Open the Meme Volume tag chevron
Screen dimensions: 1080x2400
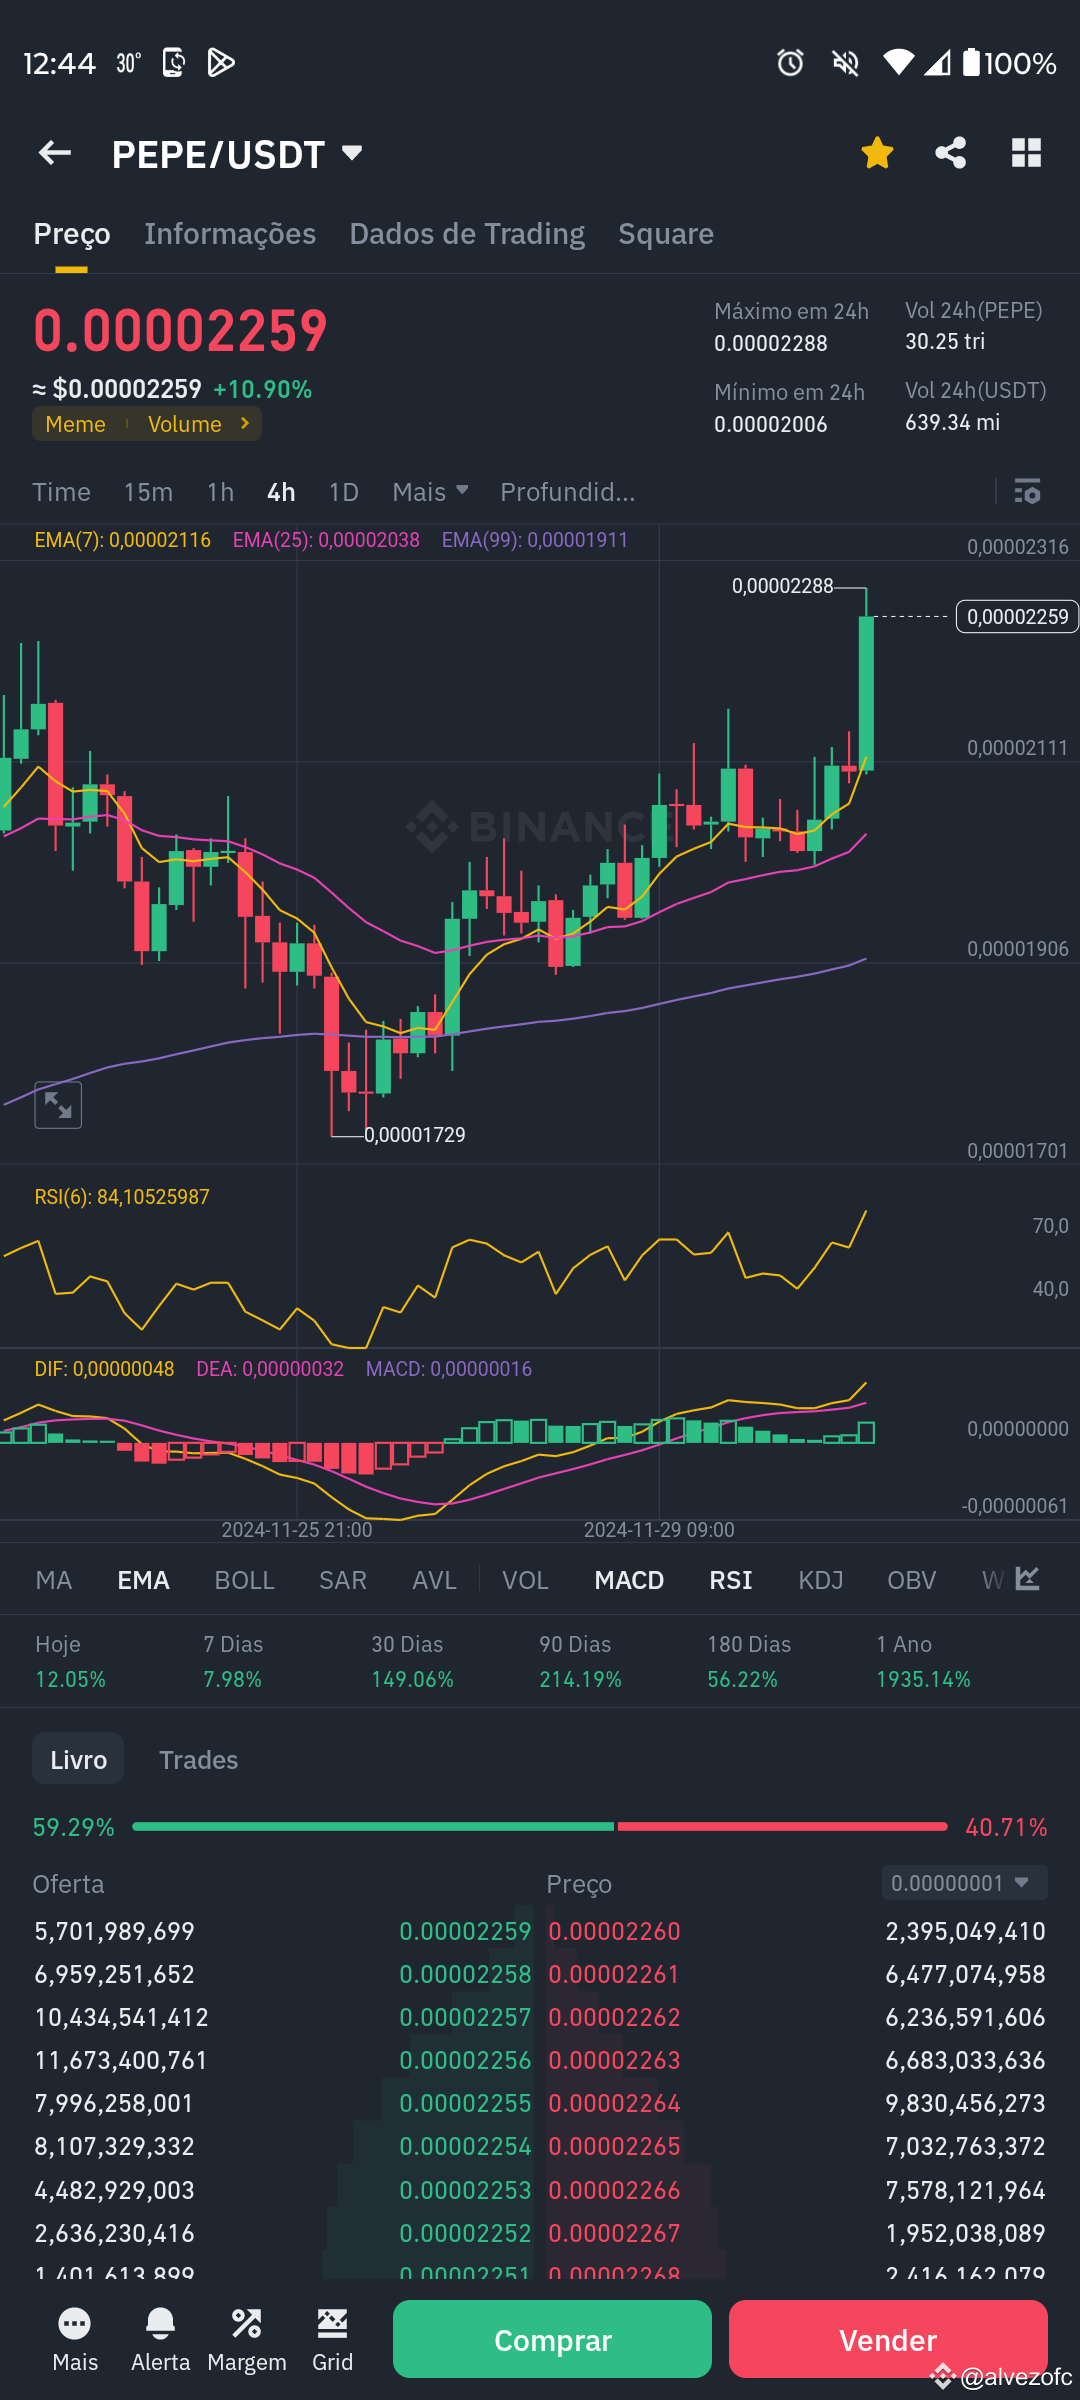click(245, 424)
